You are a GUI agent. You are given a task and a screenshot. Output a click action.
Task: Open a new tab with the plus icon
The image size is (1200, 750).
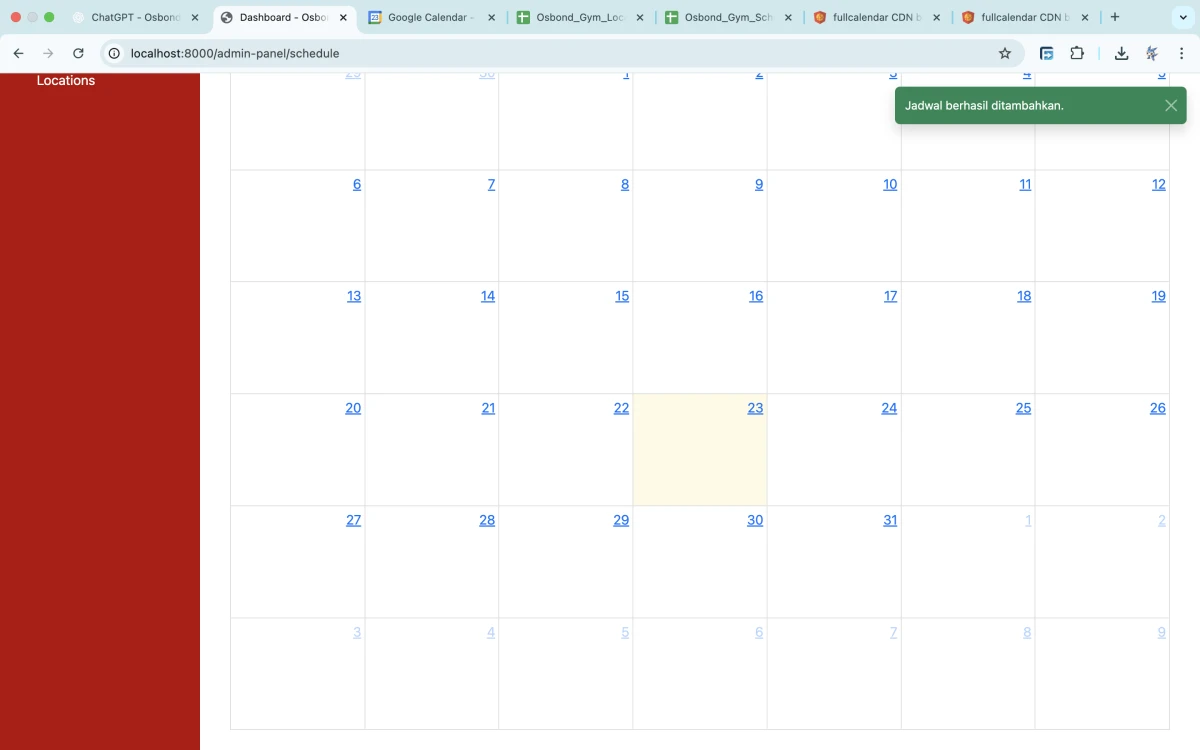click(x=1115, y=17)
